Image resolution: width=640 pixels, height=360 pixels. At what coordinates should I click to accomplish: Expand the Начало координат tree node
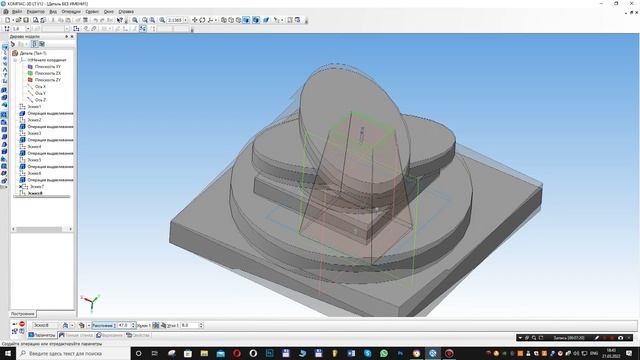click(x=16, y=60)
